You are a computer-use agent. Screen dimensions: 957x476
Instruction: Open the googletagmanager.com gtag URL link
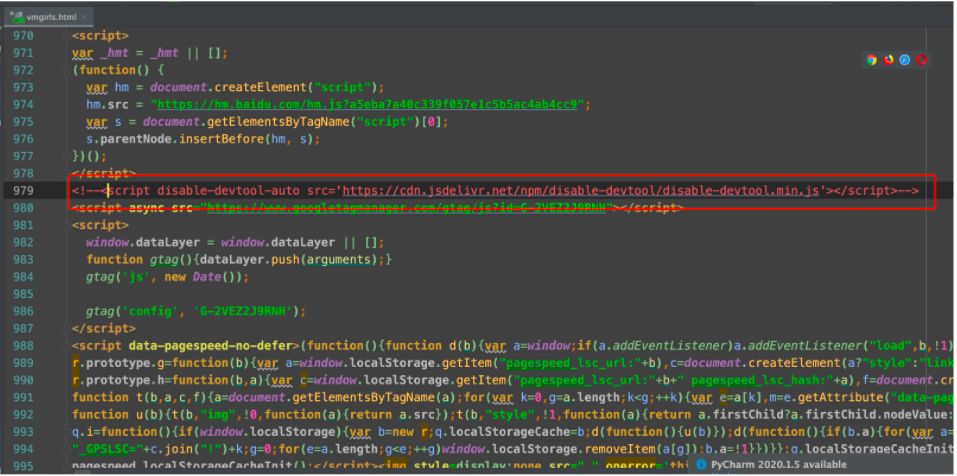pyautogui.click(x=406, y=207)
